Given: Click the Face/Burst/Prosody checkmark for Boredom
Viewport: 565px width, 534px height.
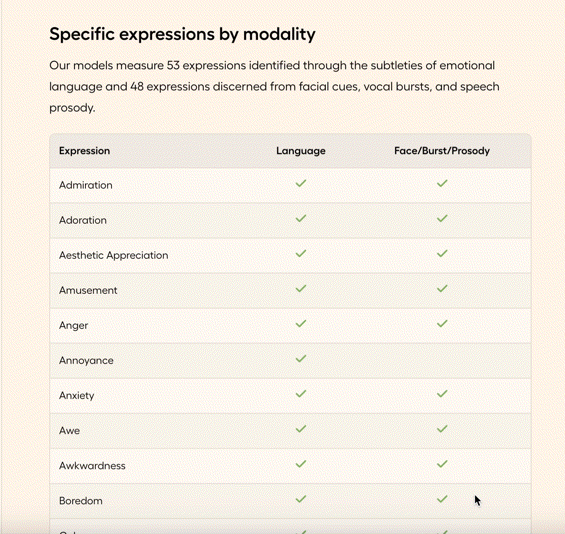Looking at the screenshot, I should pyautogui.click(x=442, y=499).
